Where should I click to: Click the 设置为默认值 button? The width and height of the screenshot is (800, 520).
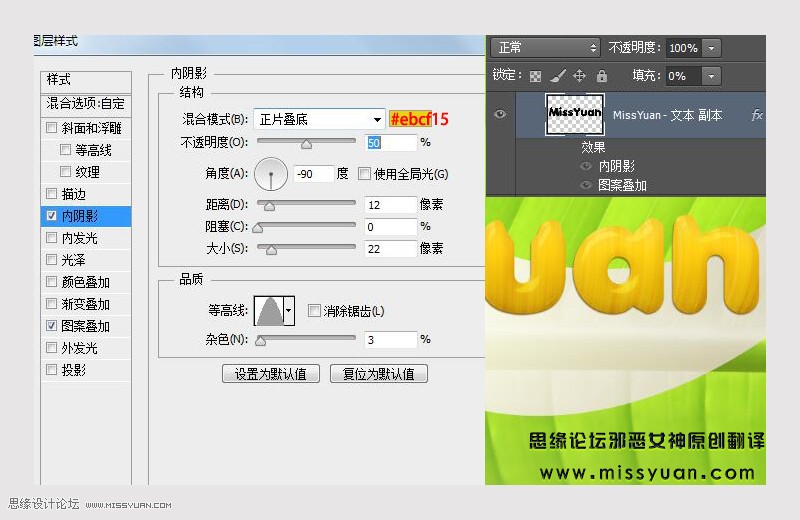click(x=271, y=374)
